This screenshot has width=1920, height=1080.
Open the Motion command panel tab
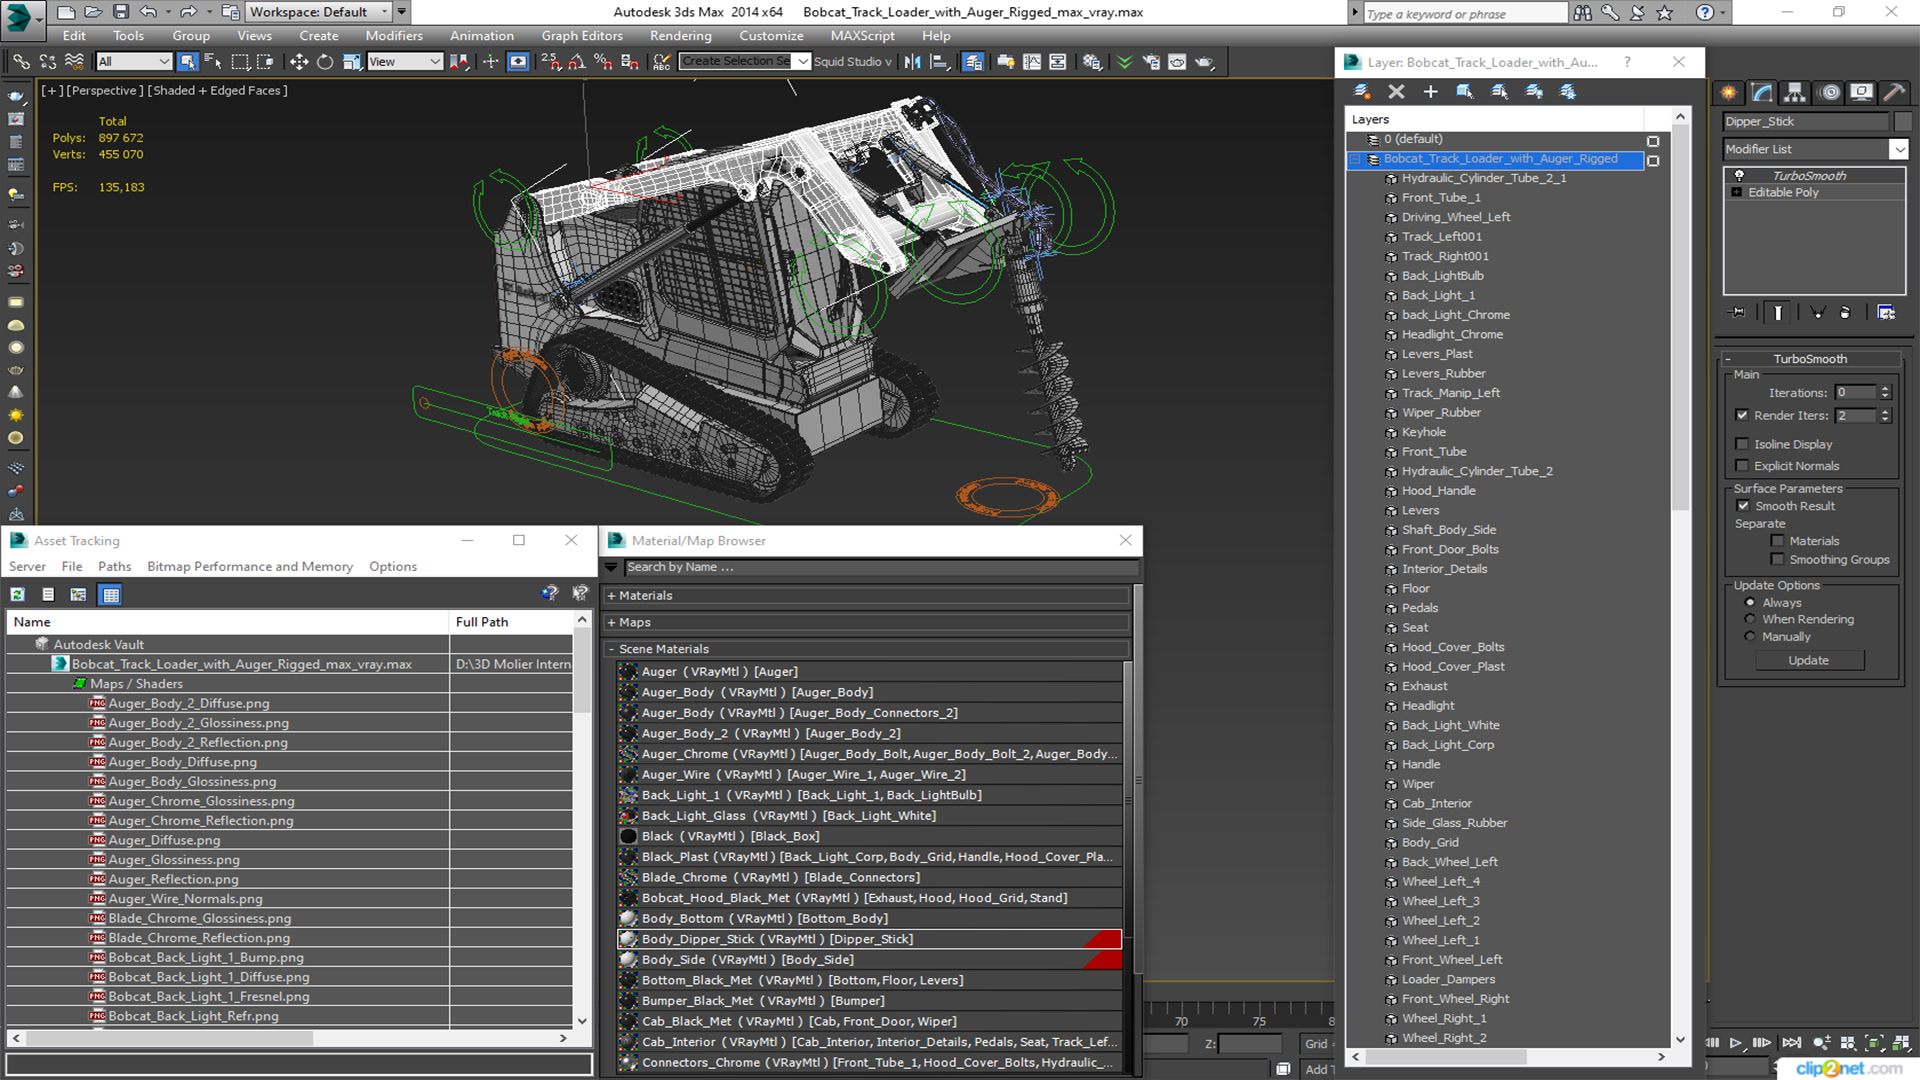[x=1830, y=92]
